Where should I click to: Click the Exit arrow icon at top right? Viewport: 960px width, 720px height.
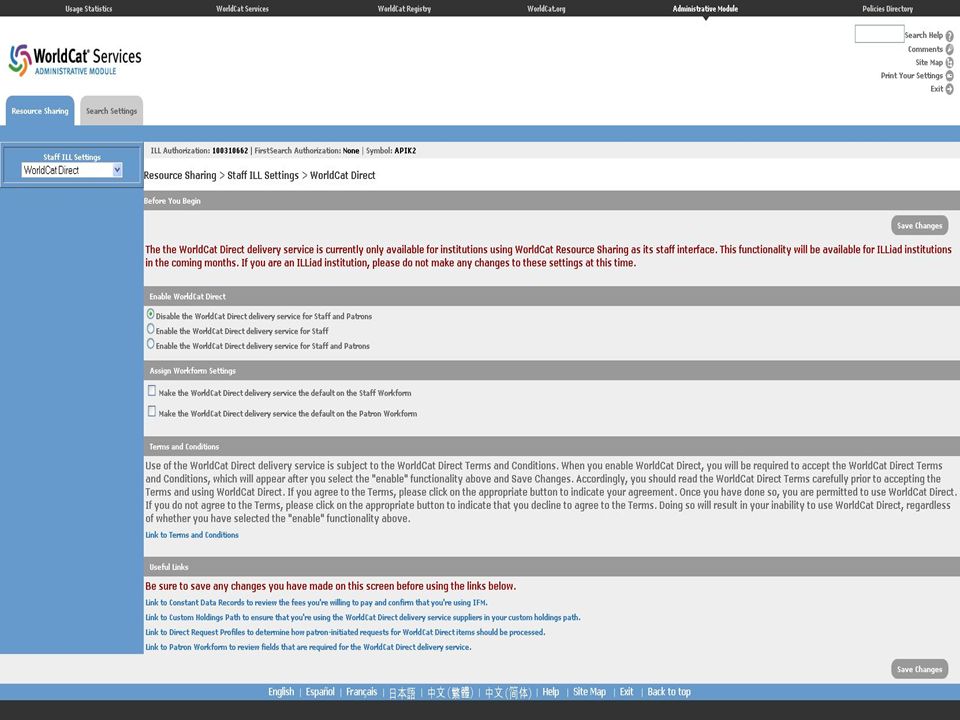tap(950, 89)
